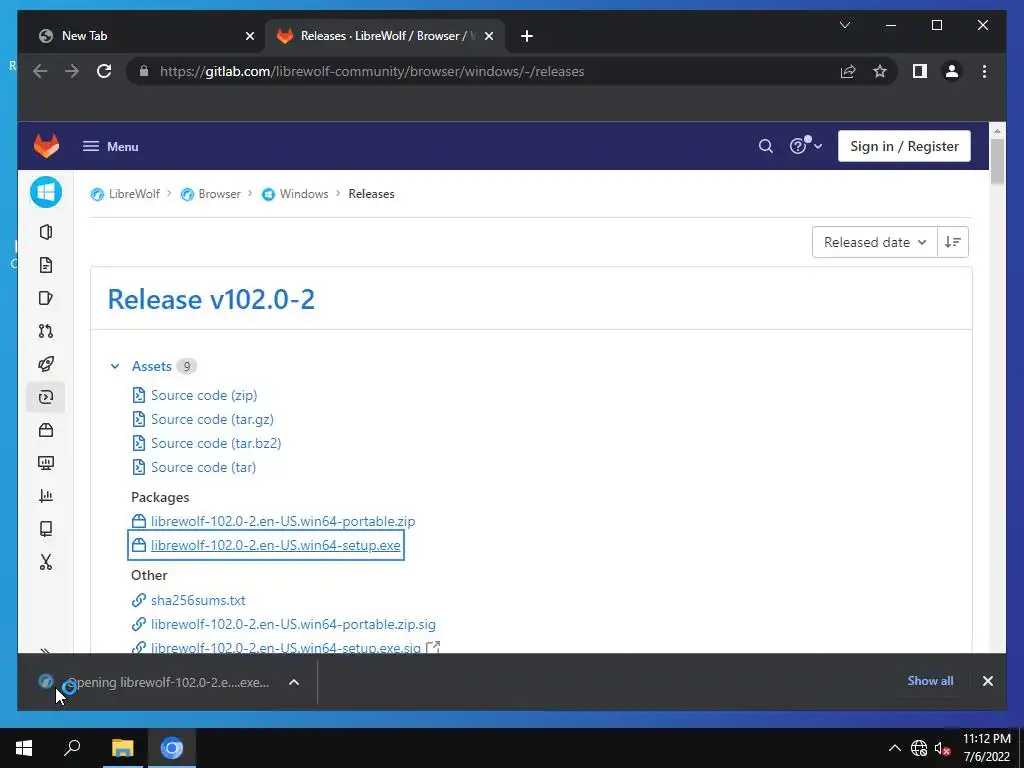Open a new browser tab
Image resolution: width=1024 pixels, height=768 pixels.
(527, 36)
